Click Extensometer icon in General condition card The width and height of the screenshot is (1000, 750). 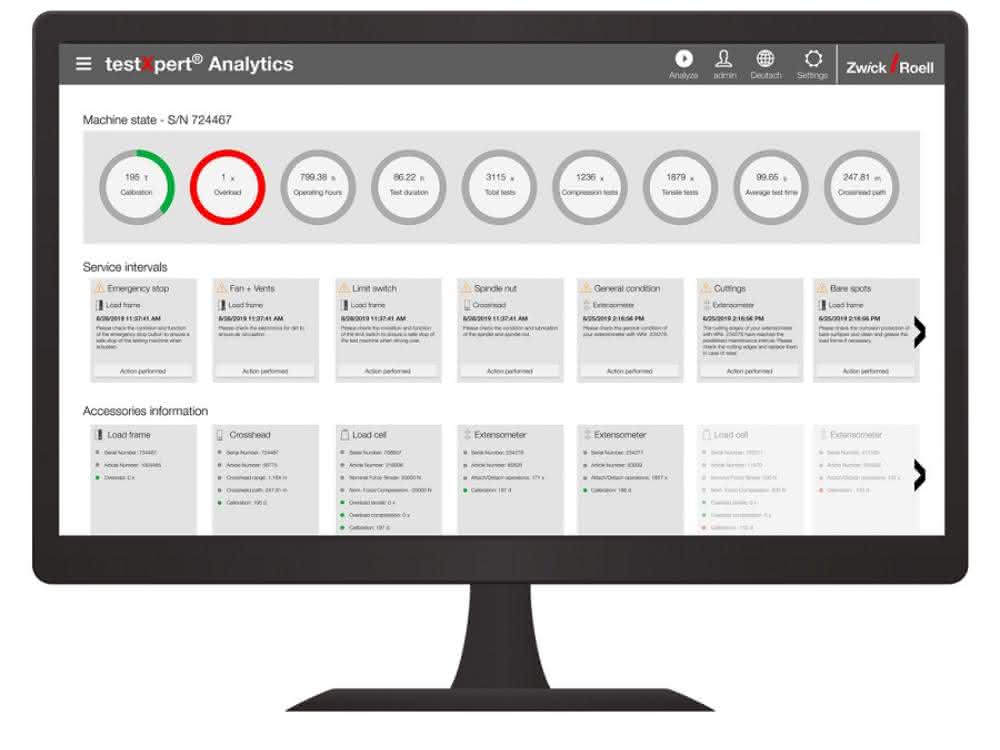tap(586, 305)
